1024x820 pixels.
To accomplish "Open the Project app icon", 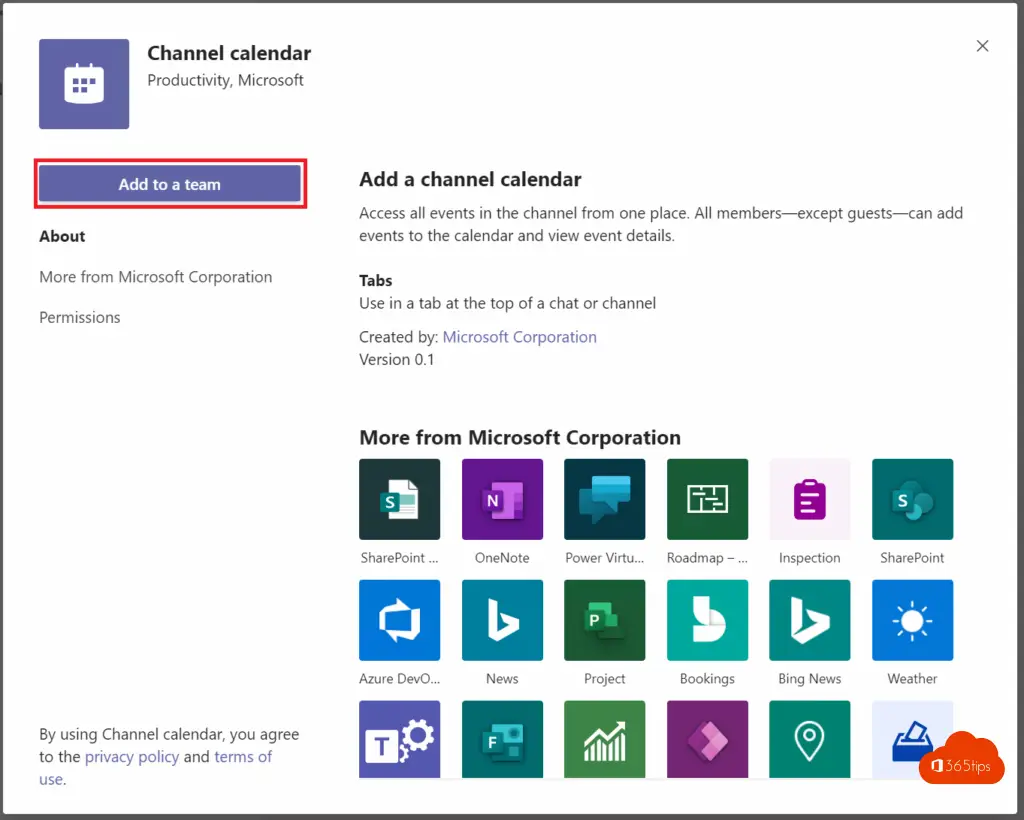I will (604, 620).
